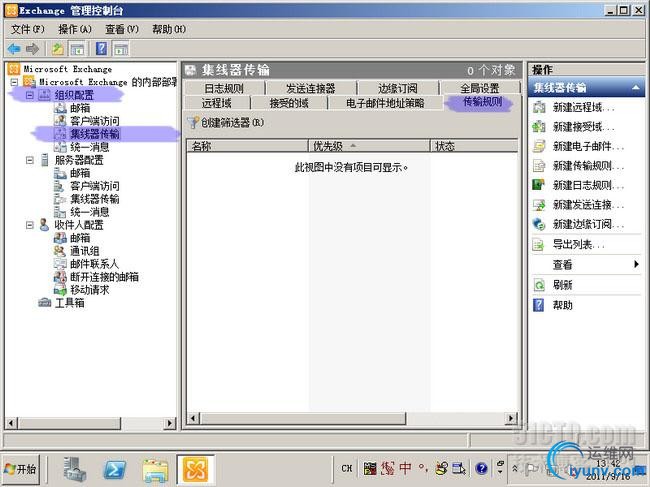650x487 pixels.
Task: Select 集线器传输 under 组织配置
Action: click(x=95, y=134)
